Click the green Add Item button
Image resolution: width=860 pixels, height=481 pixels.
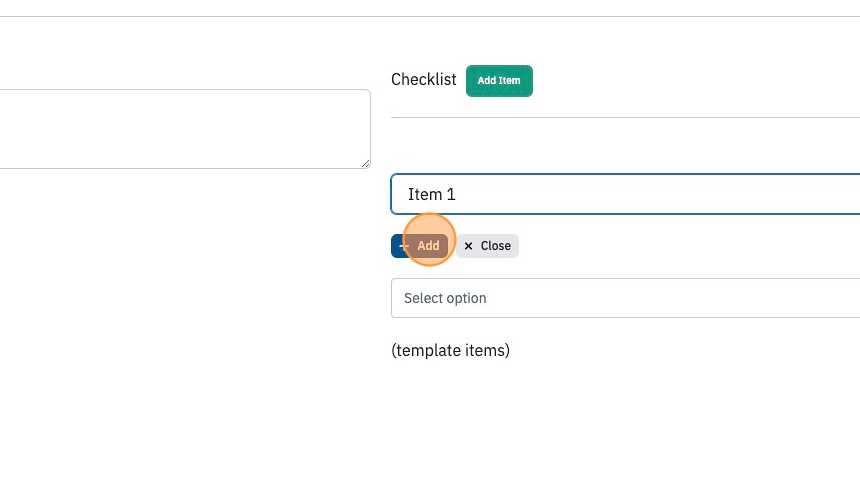[x=499, y=81]
